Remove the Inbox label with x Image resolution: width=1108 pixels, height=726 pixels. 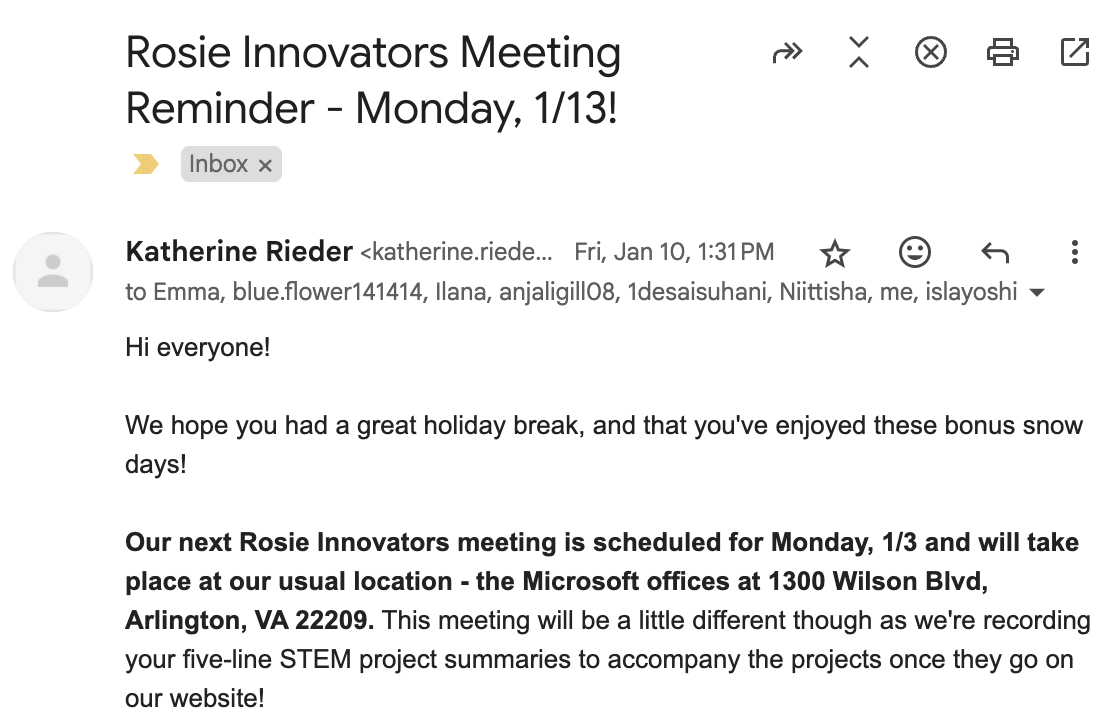[x=265, y=166]
